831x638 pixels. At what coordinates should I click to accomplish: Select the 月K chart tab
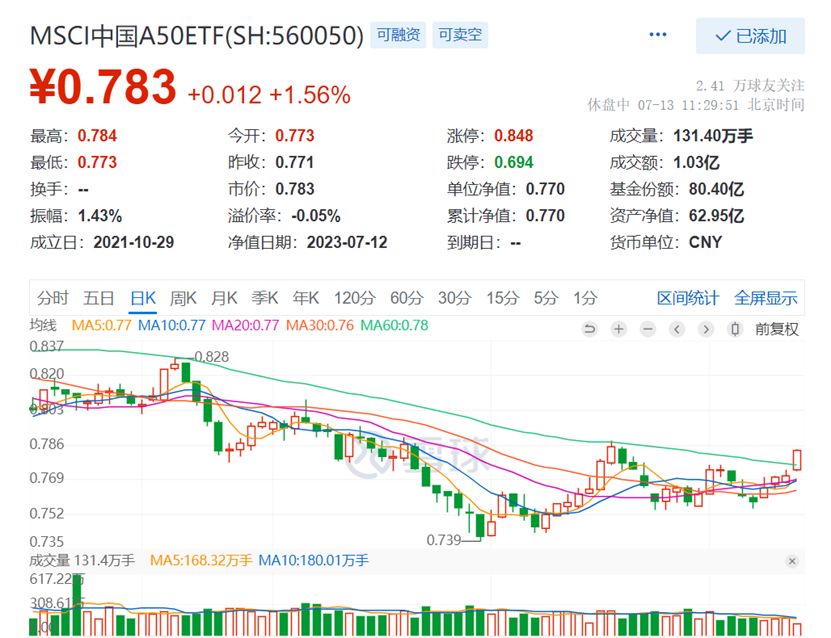point(224,298)
